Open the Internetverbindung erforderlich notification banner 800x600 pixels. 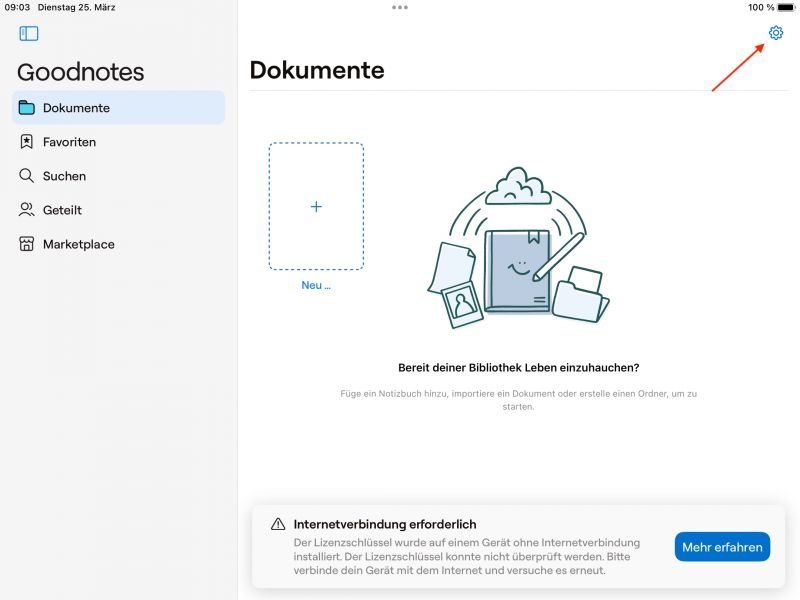click(384, 524)
